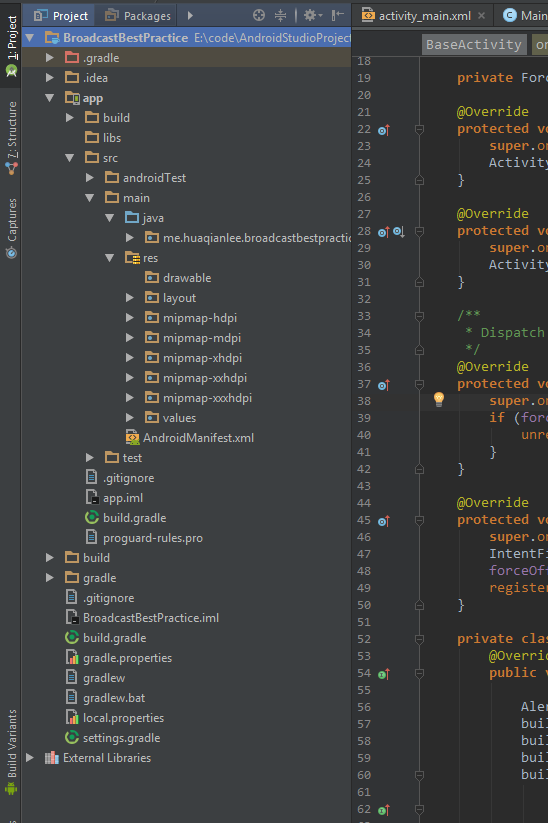The image size is (548, 823).
Task: Collapse the app module node
Action: pos(50,98)
